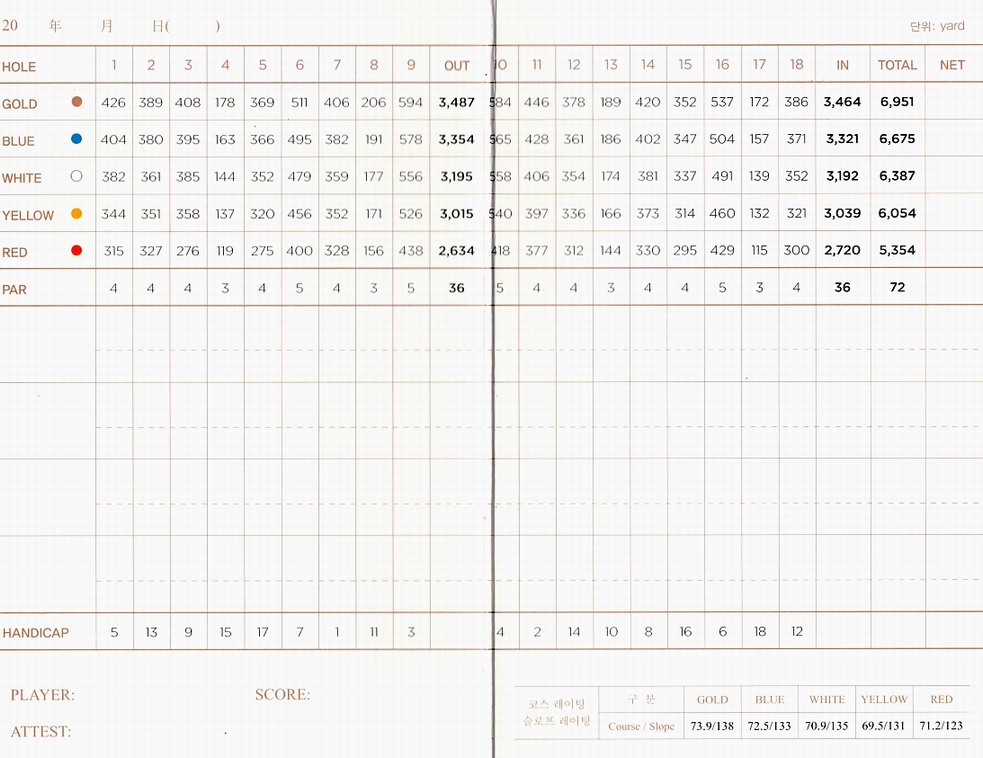
Task: Click the gold tee color dot
Action: coord(77,102)
